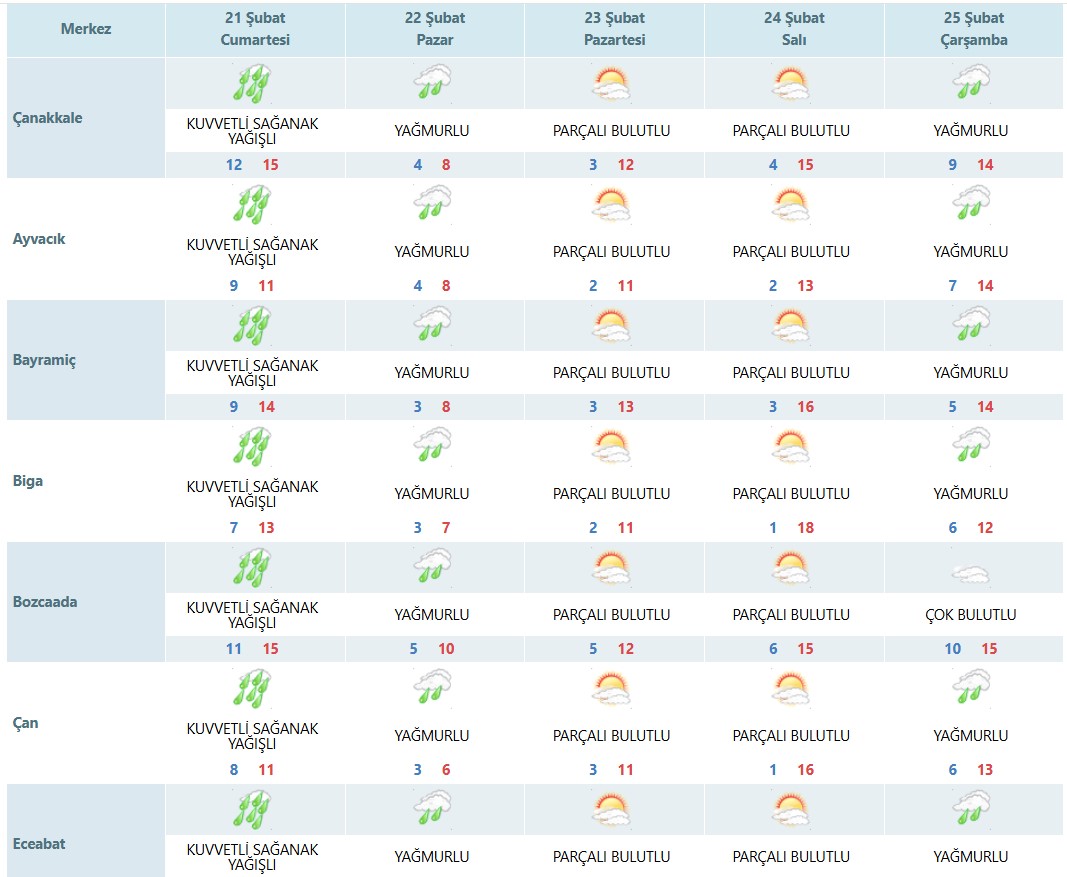Click Çanakkale rainy icon for 25 Şubat
The width and height of the screenshot is (1067, 877).
pyautogui.click(x=970, y=84)
